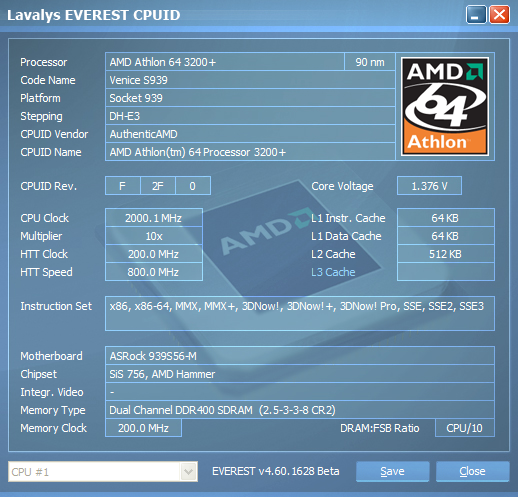Image resolution: width=518 pixels, height=497 pixels.
Task: Select the CPU #1 combo box field
Action: [x=103, y=472]
